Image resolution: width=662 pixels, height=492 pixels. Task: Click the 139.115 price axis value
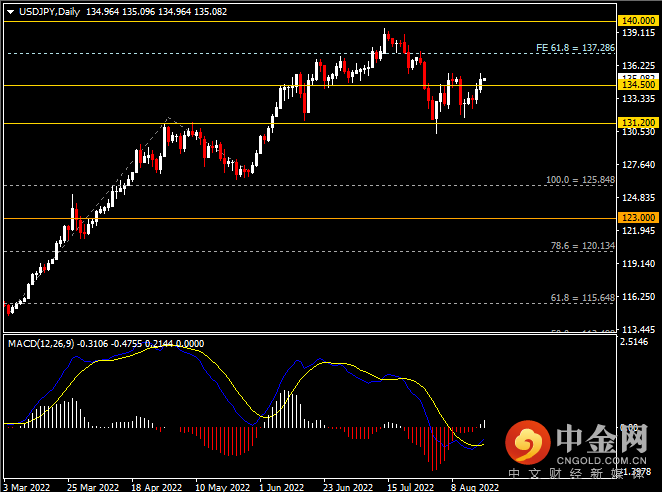(x=638, y=33)
